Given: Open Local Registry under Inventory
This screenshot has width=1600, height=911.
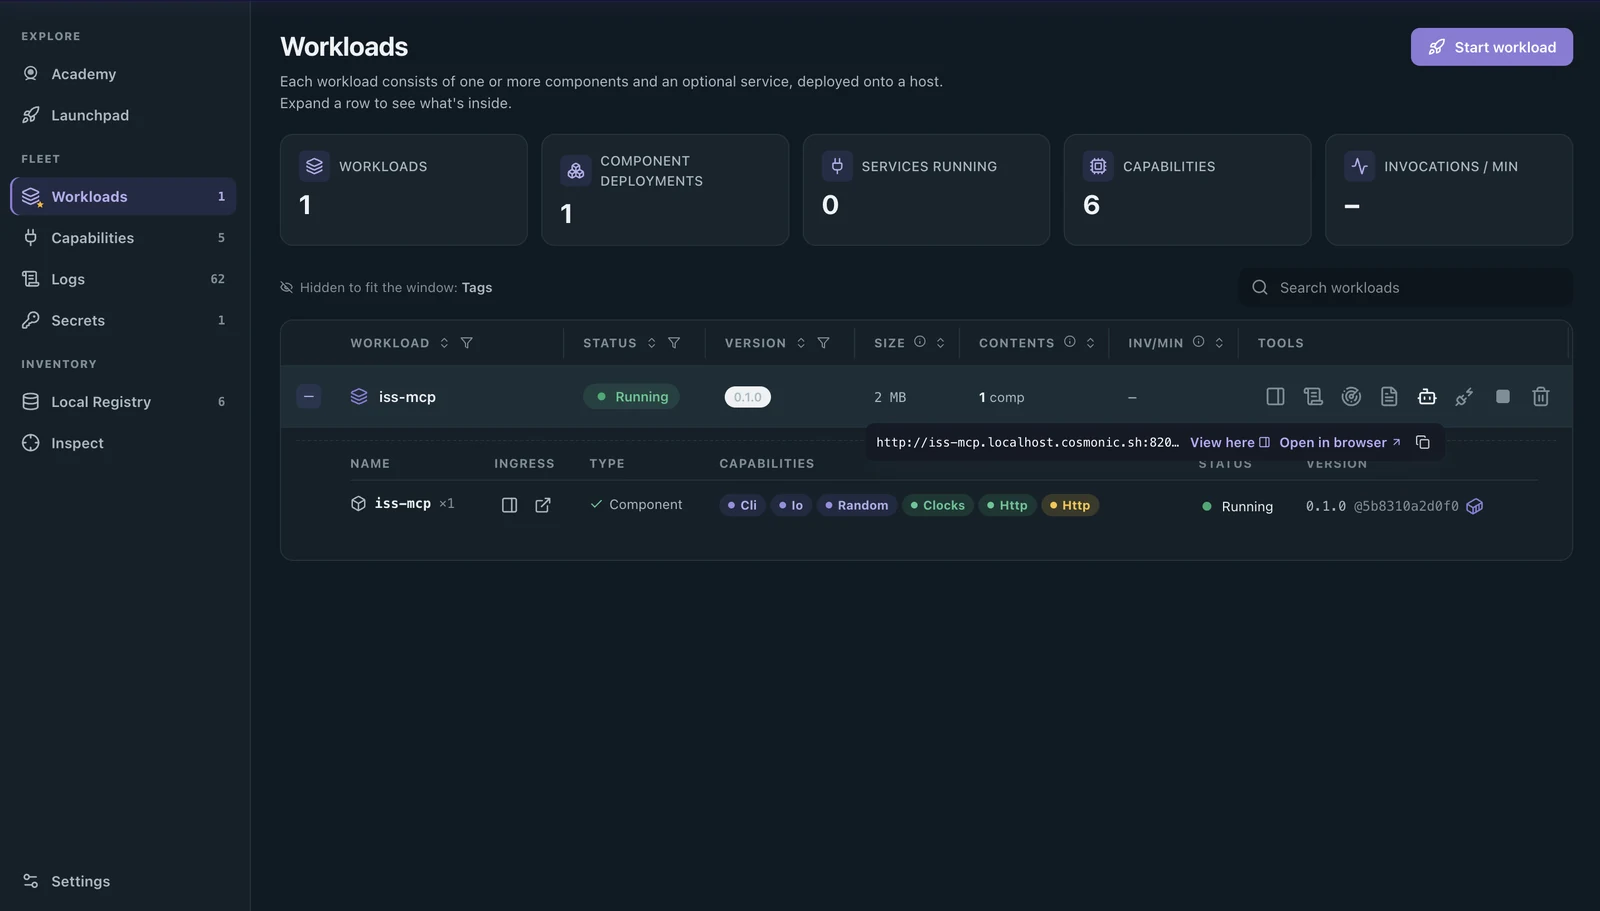Looking at the screenshot, I should pyautogui.click(x=123, y=402).
